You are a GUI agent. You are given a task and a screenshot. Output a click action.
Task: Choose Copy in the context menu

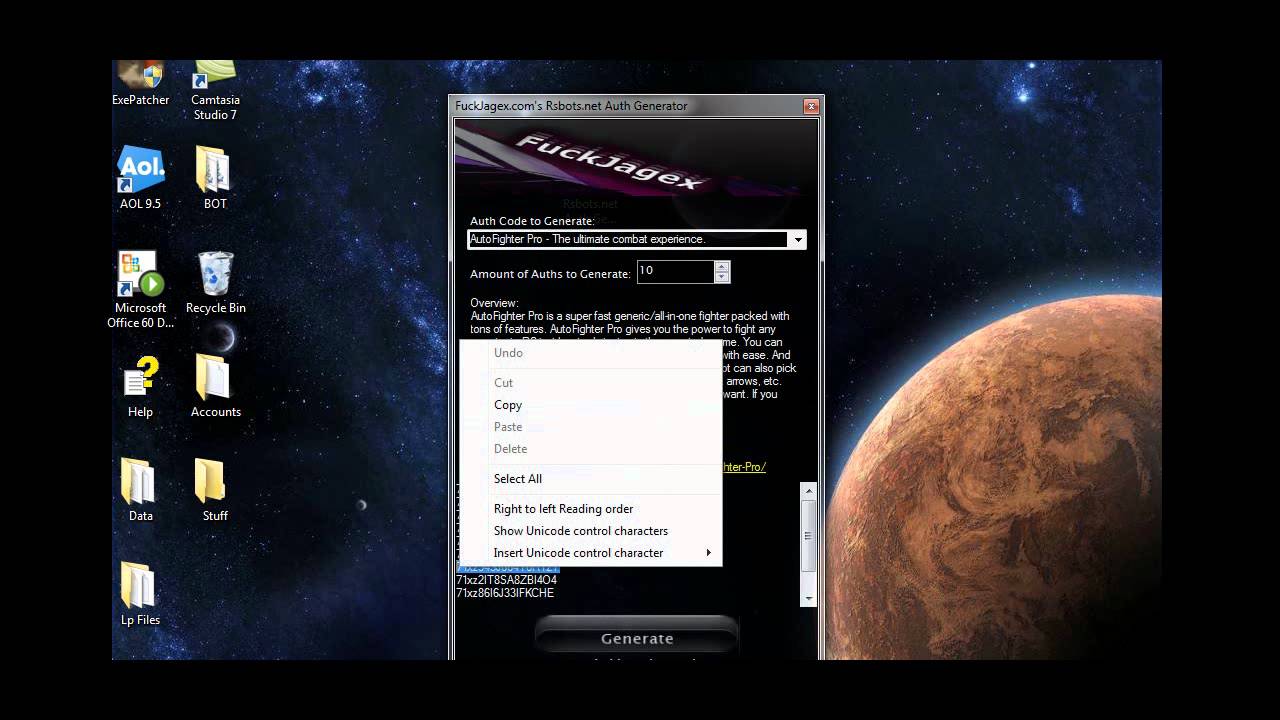(590, 405)
